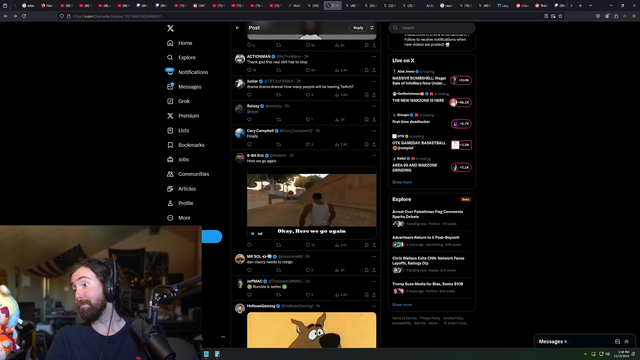Open Communities in the sidebar
The height and width of the screenshot is (360, 640).
tap(188, 174)
